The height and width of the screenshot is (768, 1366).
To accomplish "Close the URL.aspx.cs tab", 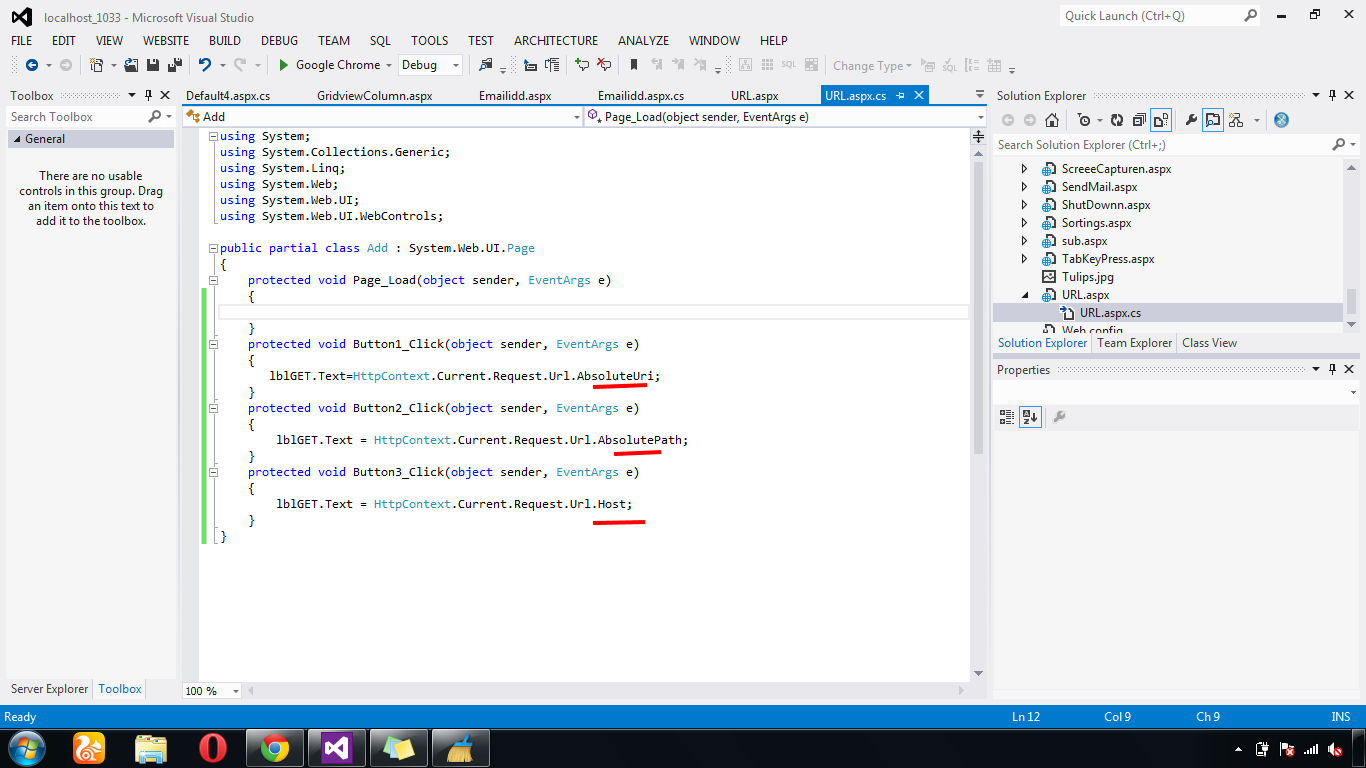I will tap(917, 95).
